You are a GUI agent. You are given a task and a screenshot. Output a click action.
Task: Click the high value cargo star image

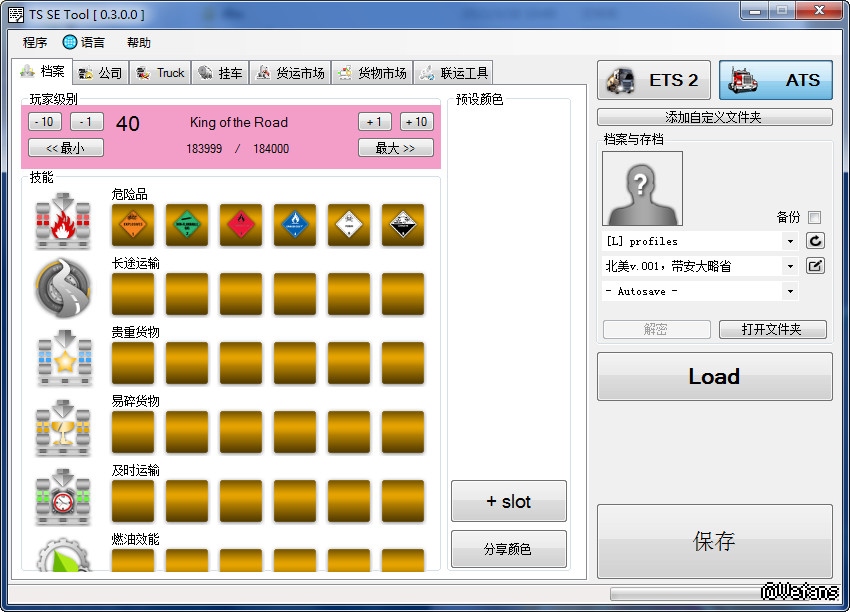click(x=63, y=358)
